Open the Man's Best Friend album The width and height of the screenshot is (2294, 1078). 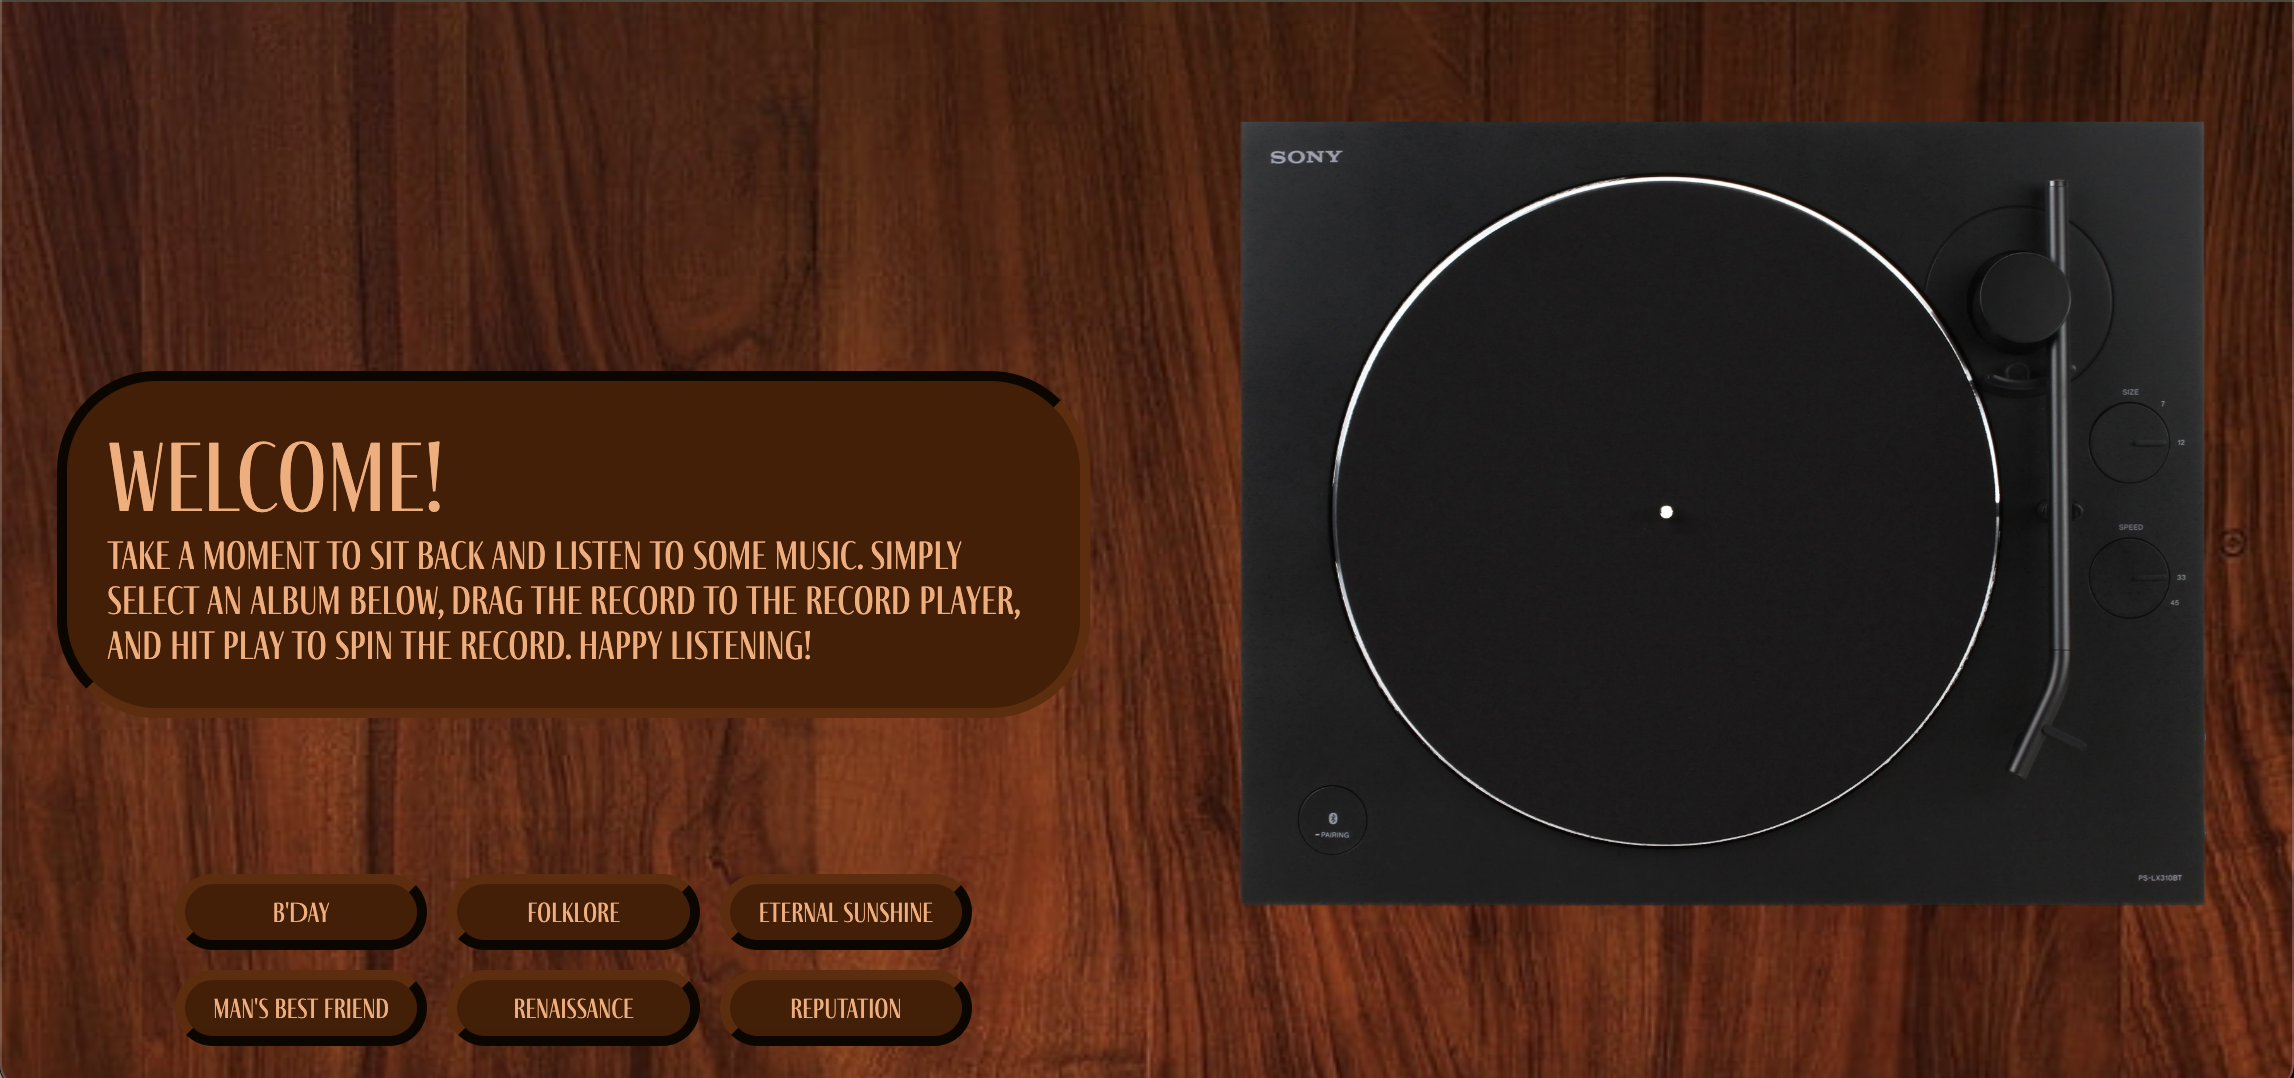pyautogui.click(x=301, y=1008)
